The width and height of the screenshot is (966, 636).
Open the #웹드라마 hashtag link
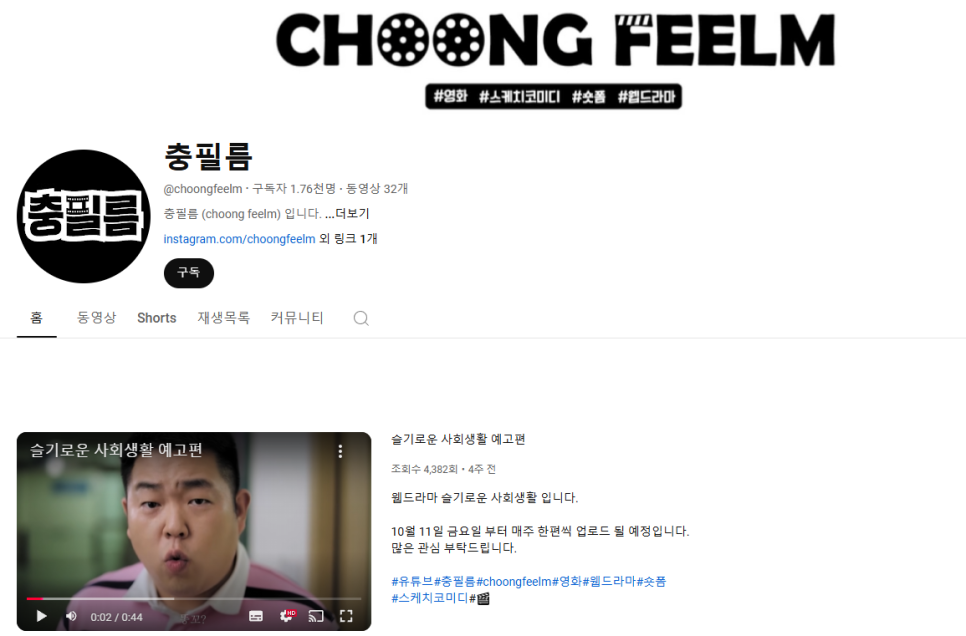coord(609,581)
